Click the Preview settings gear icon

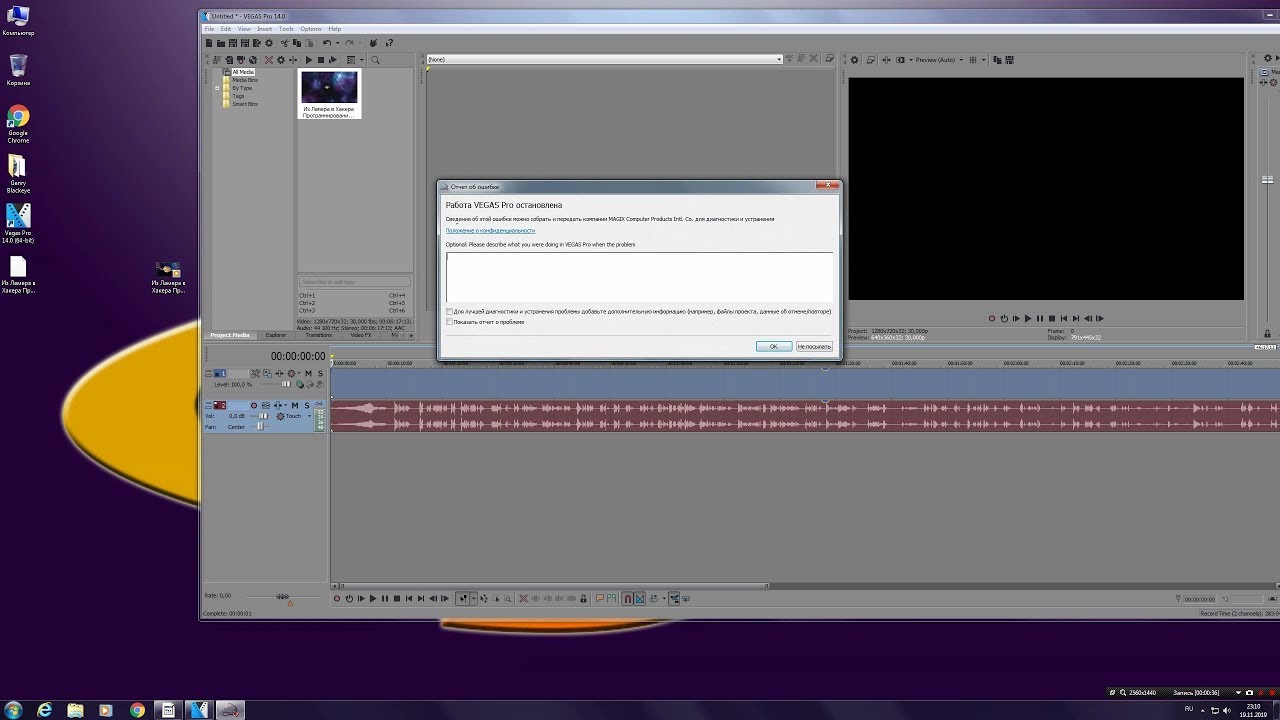coord(854,60)
